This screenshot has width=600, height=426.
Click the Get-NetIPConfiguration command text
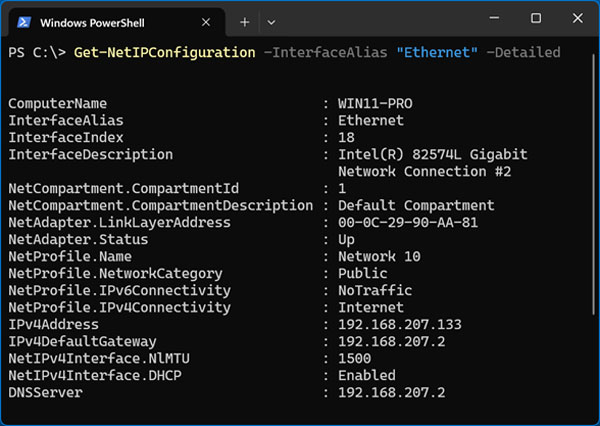point(165,52)
